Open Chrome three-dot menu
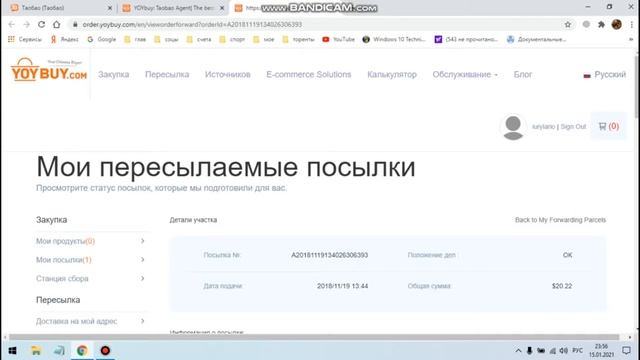Viewport: 640px width, 360px height. pyautogui.click(x=631, y=24)
